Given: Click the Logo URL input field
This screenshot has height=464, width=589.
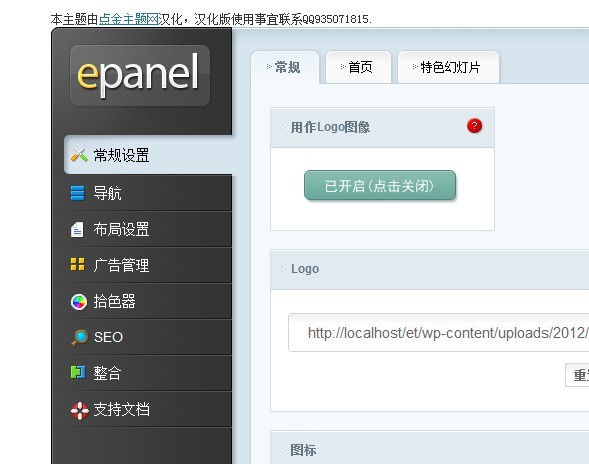Looking at the screenshot, I should point(438,333).
